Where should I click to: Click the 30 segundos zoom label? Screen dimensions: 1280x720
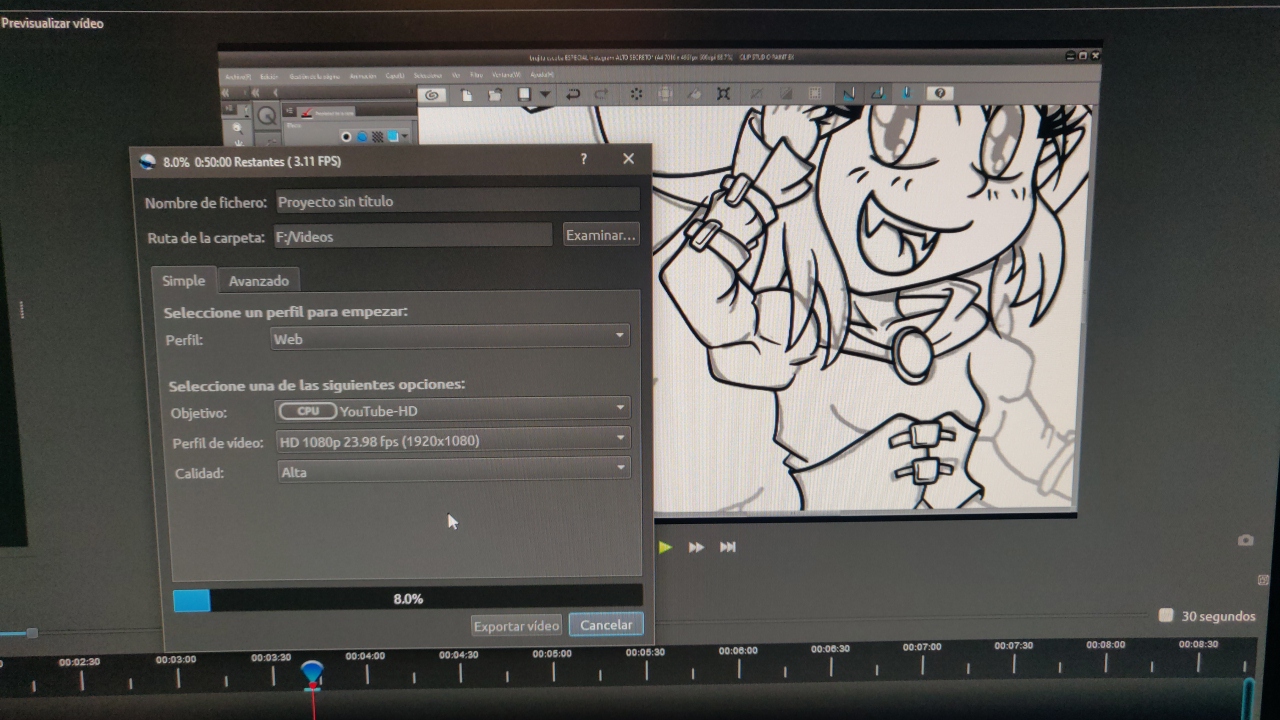tap(1218, 616)
